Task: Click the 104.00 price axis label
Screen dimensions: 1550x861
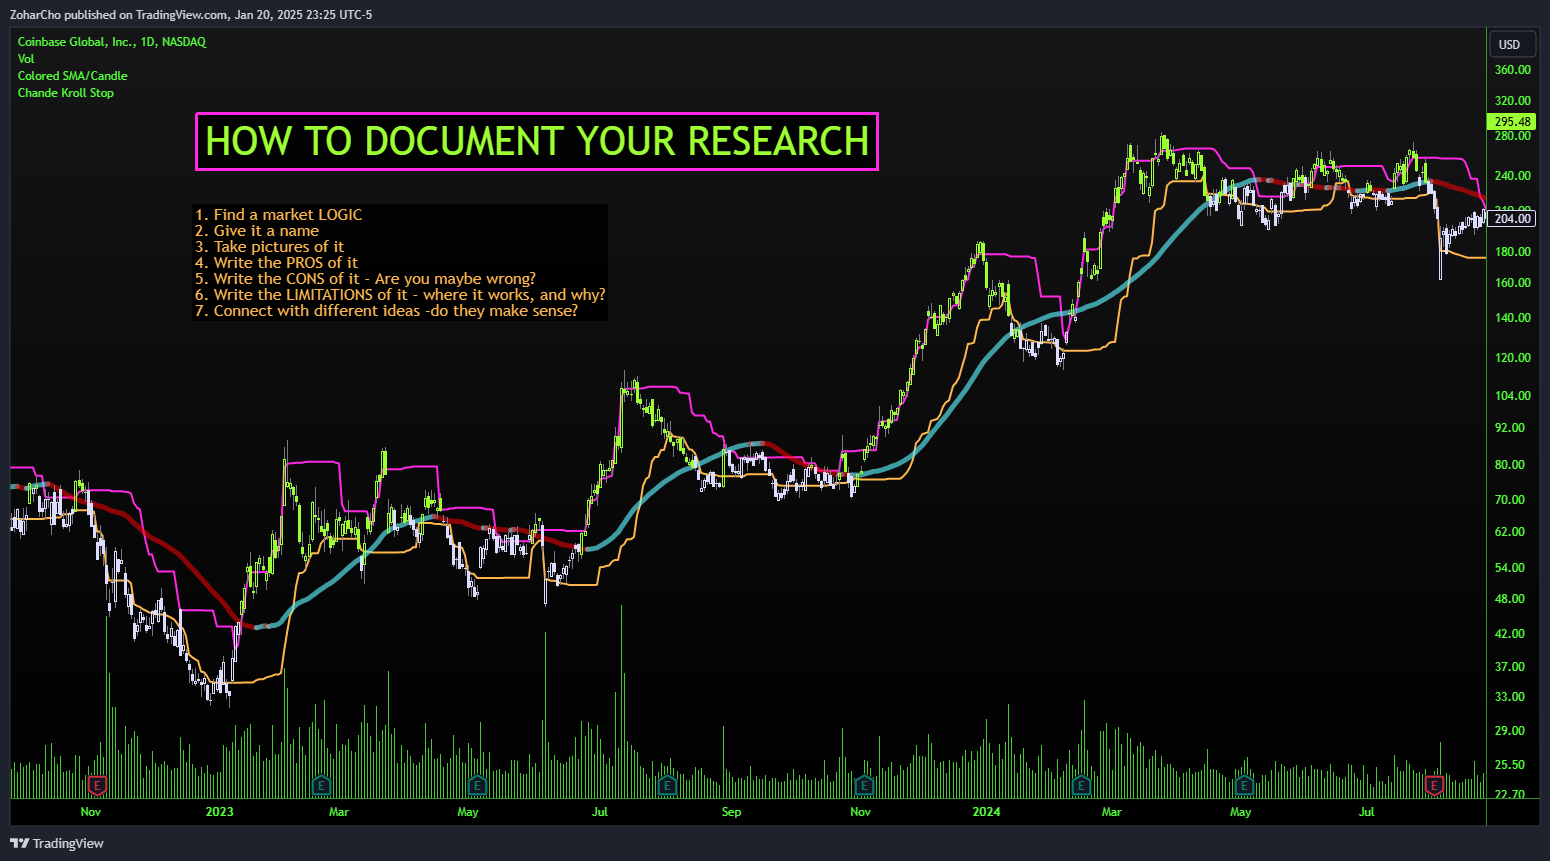Action: tap(1513, 396)
